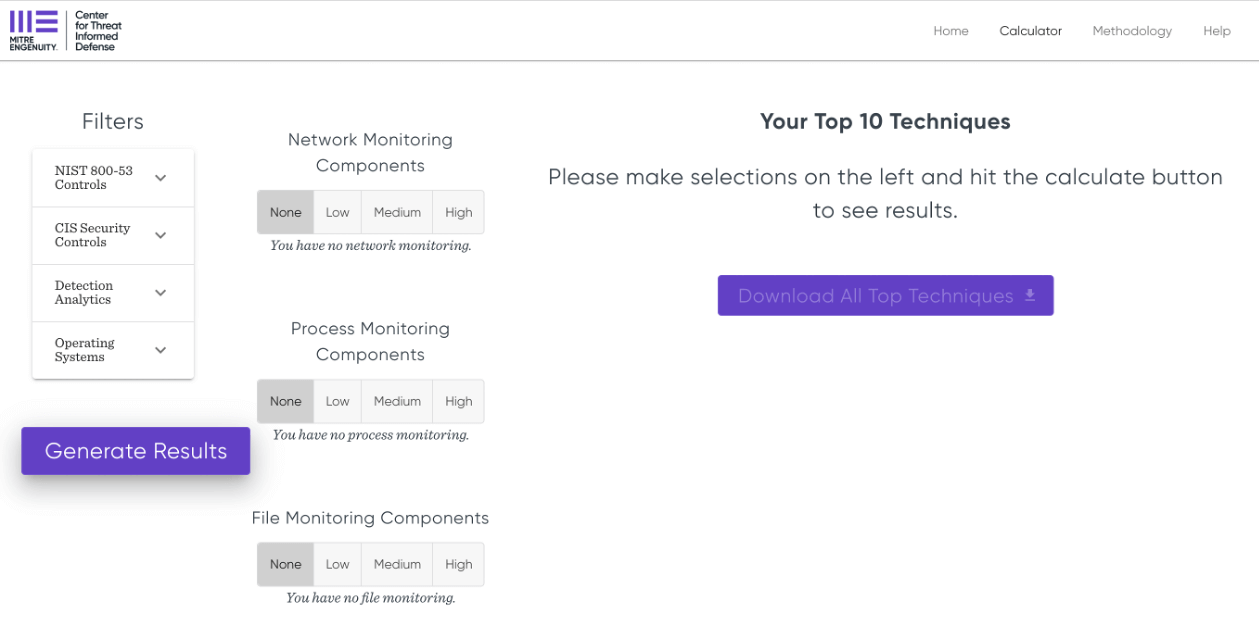Choose Low for File Monitoring

337,564
